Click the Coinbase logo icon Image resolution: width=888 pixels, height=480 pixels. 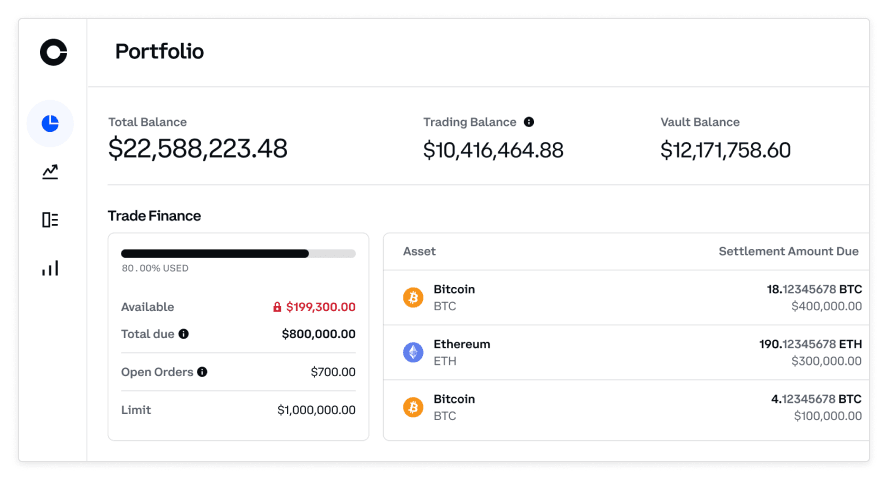53,52
